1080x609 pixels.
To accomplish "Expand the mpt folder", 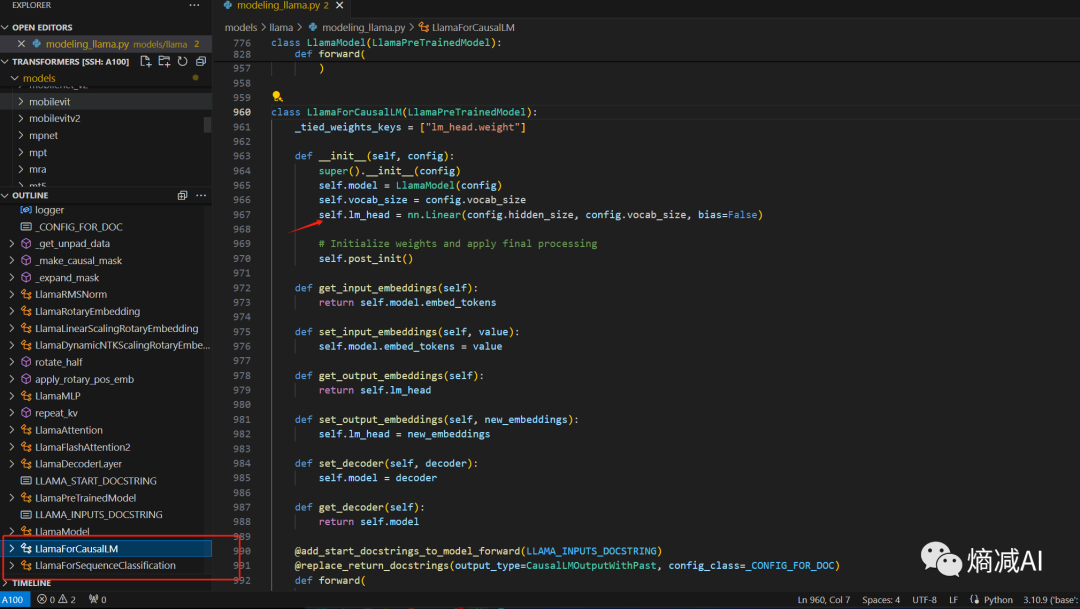I will 21,152.
